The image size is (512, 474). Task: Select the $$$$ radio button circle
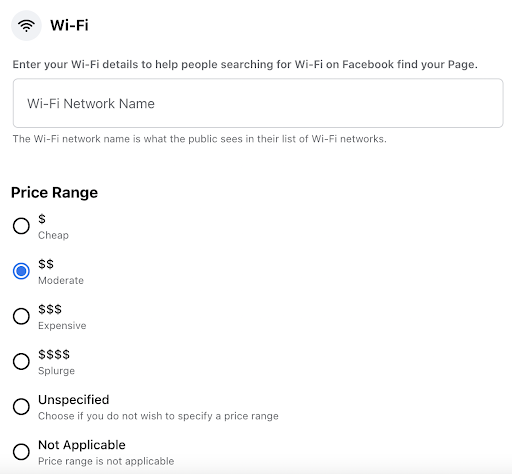click(x=21, y=361)
